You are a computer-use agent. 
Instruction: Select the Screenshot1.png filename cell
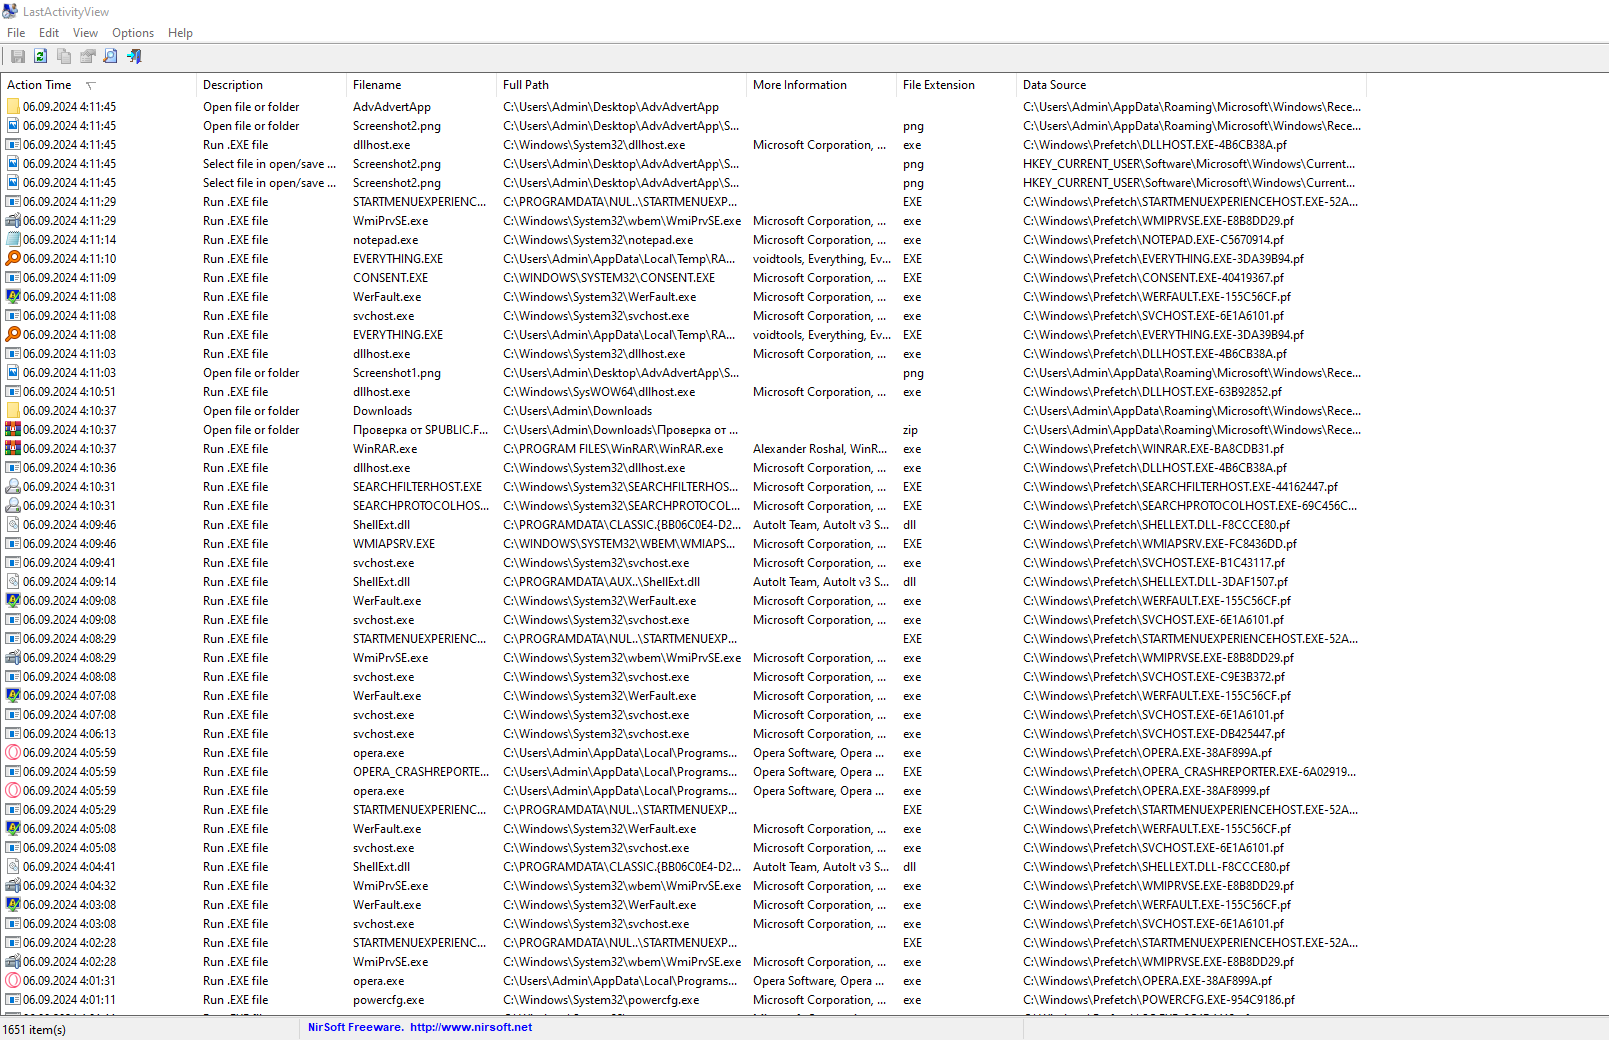point(397,373)
